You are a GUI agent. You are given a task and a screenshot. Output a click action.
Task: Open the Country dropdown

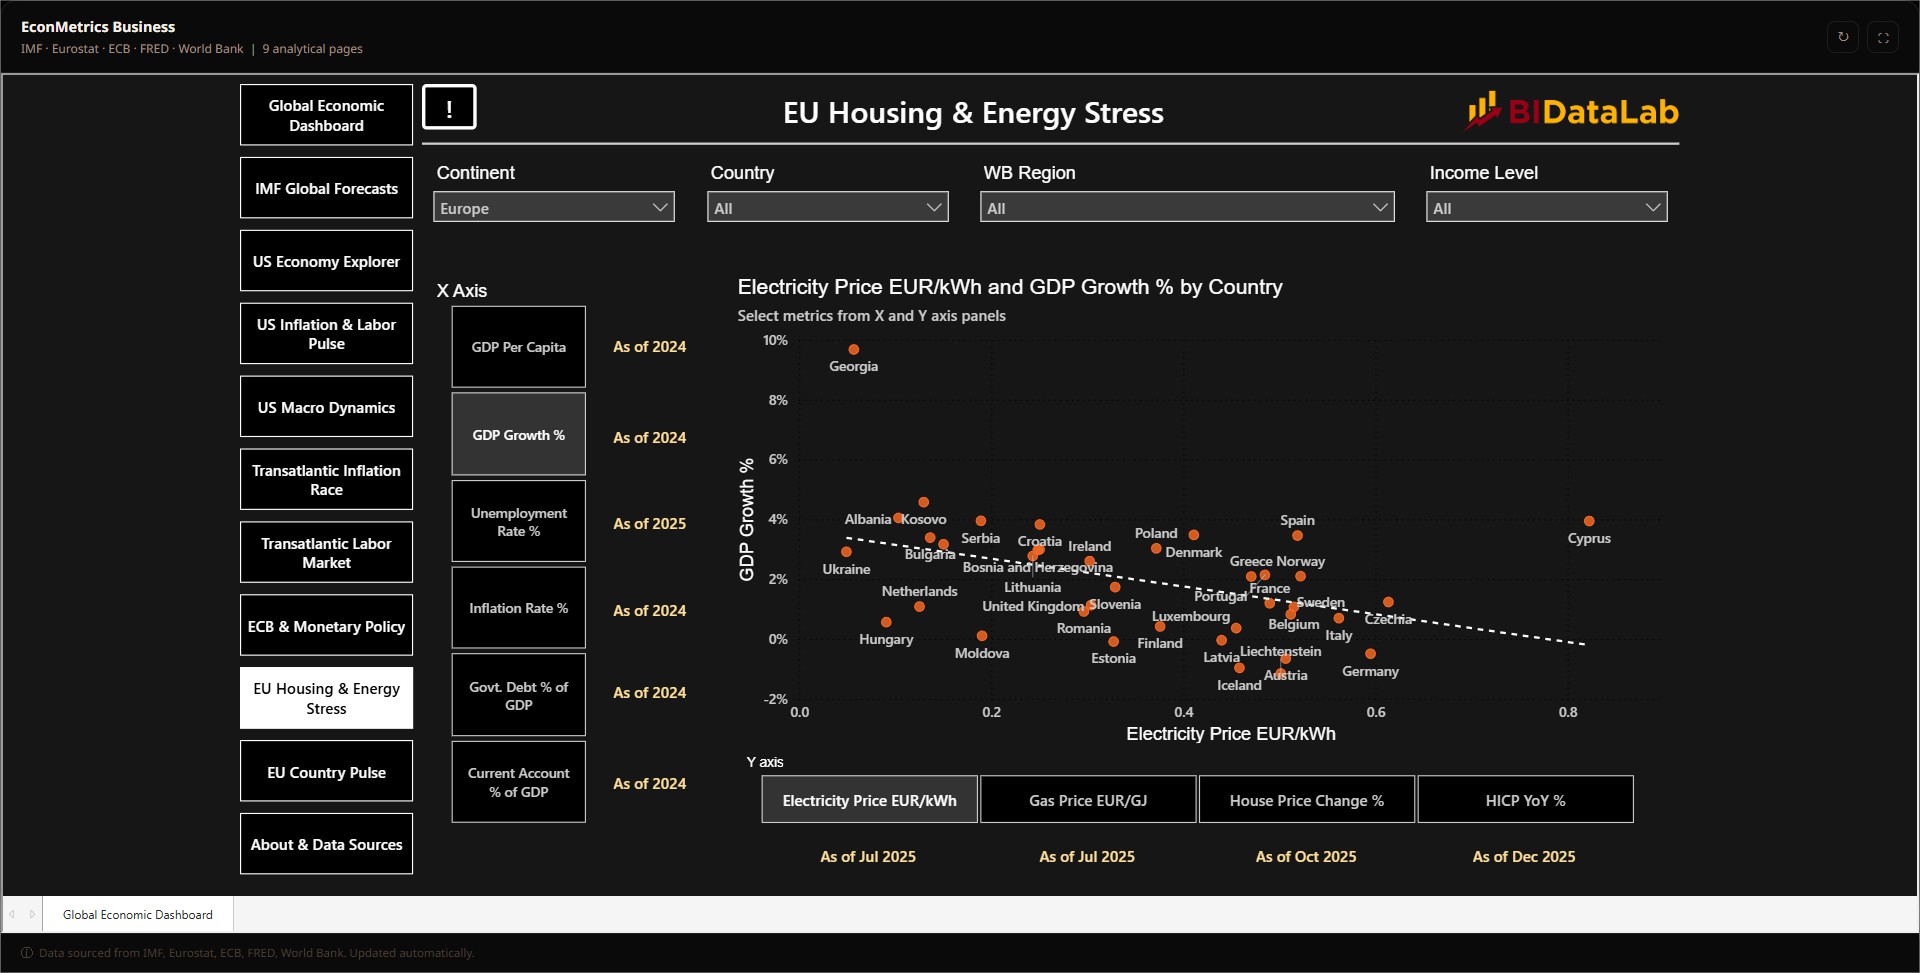pyautogui.click(x=827, y=207)
